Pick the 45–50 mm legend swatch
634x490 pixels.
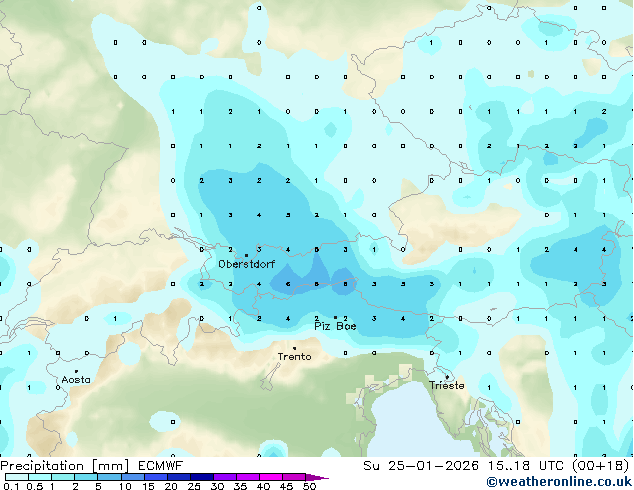294,477
